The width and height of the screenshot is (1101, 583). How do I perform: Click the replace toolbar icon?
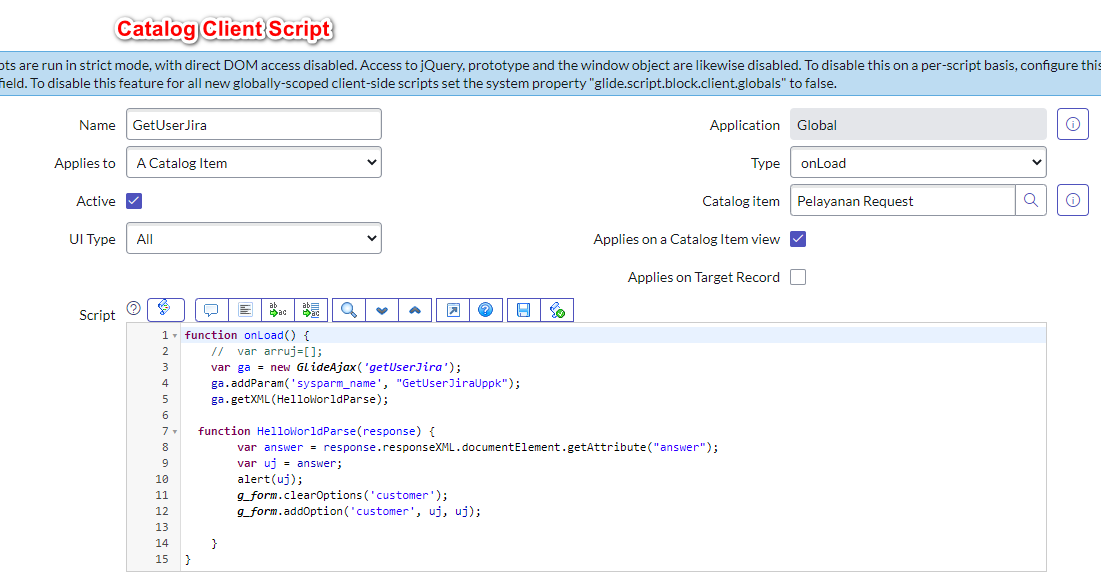(x=278, y=310)
